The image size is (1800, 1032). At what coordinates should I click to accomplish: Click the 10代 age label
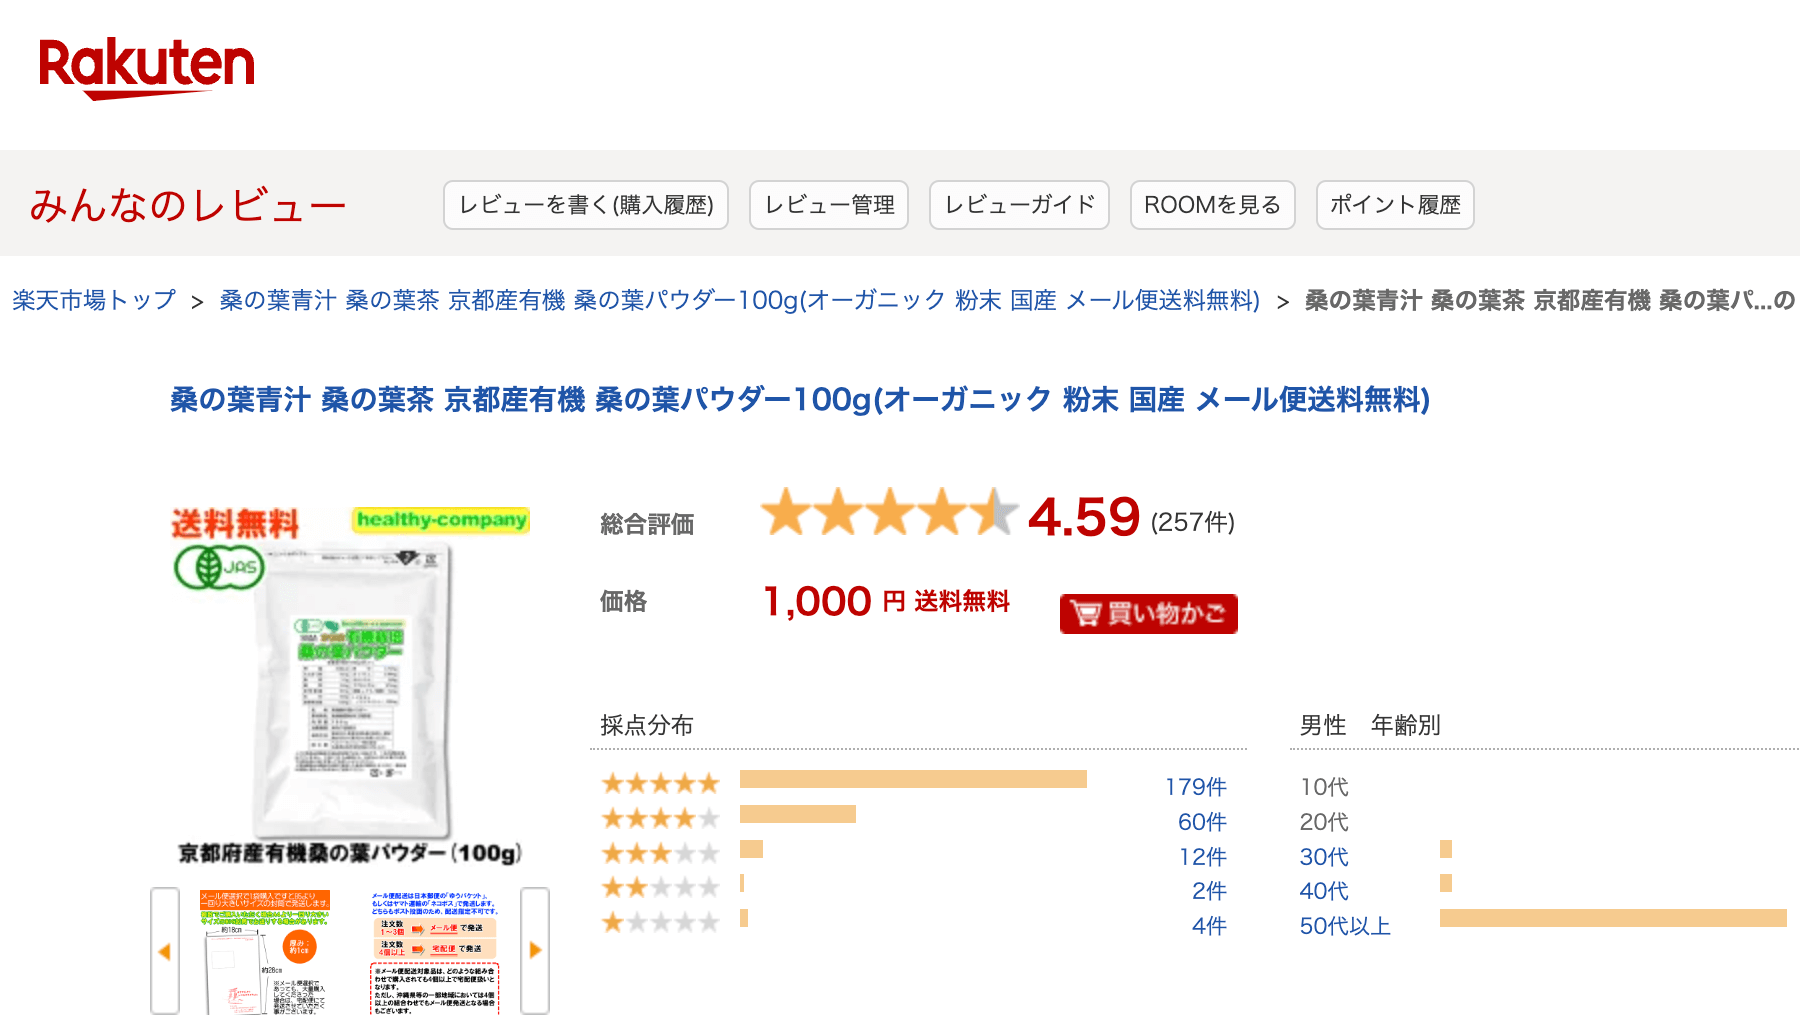(x=1324, y=787)
